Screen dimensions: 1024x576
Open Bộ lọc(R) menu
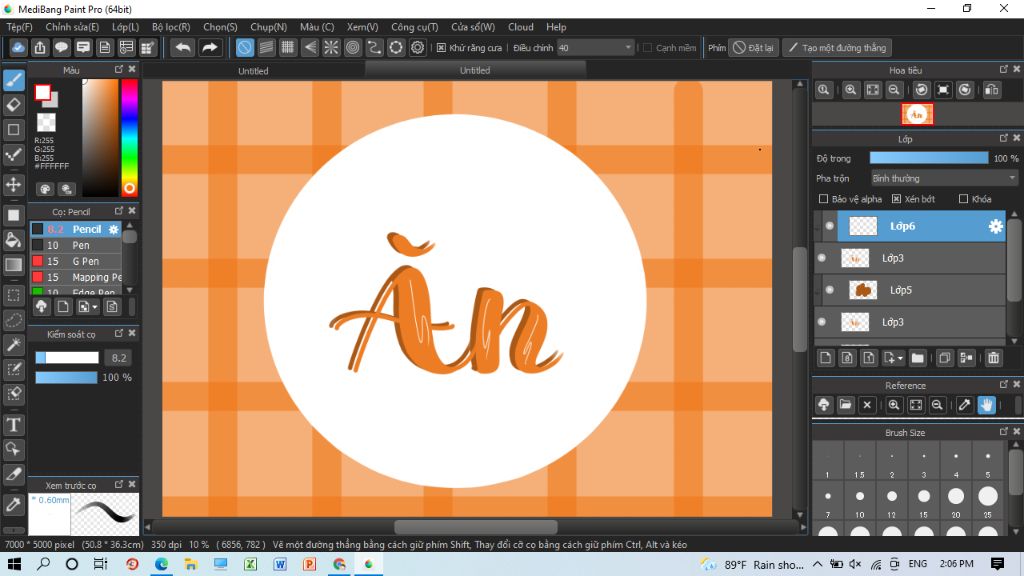coord(171,27)
